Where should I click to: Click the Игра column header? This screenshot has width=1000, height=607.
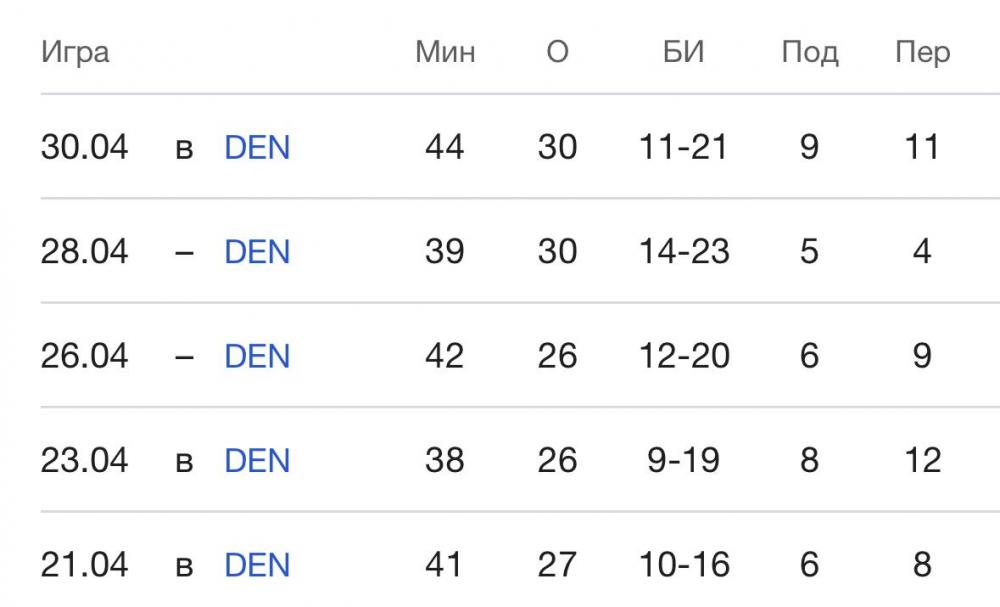pos(75,52)
